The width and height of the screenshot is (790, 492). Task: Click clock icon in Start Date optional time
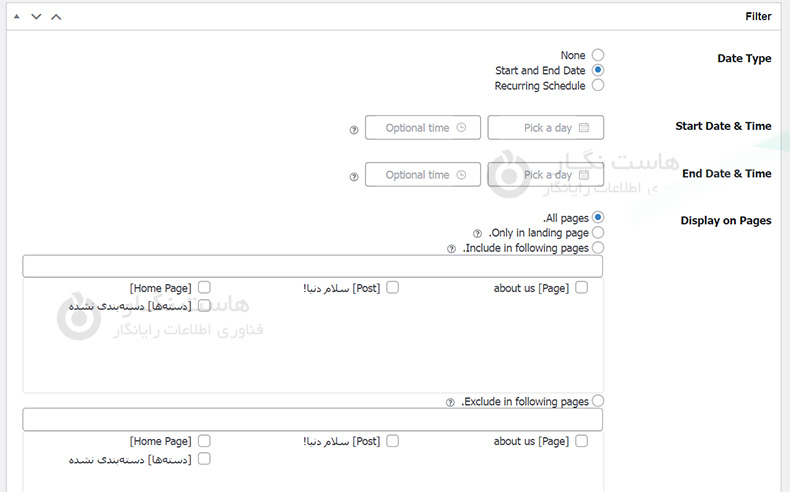pyautogui.click(x=461, y=128)
